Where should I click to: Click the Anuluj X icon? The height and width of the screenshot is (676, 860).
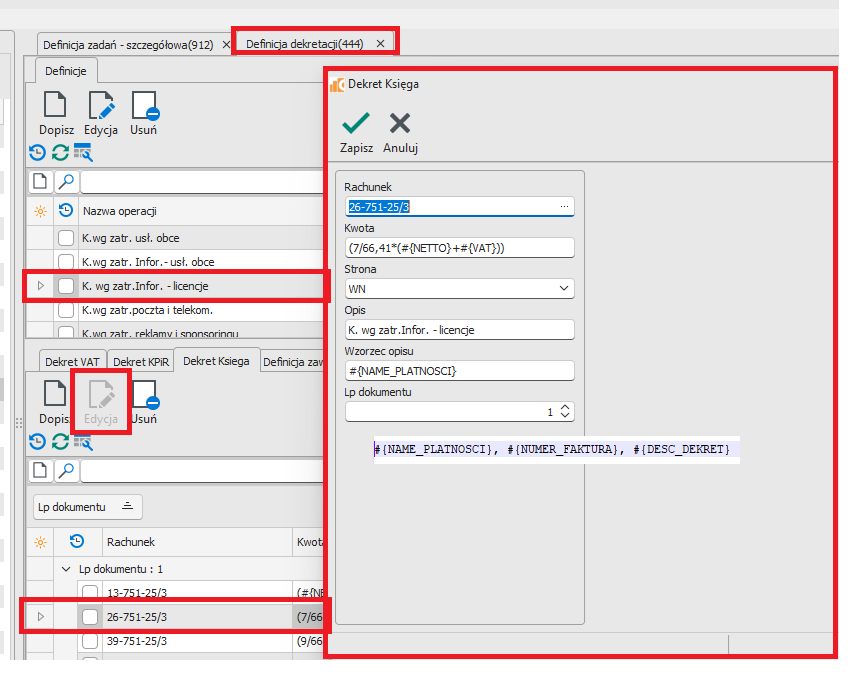400,124
